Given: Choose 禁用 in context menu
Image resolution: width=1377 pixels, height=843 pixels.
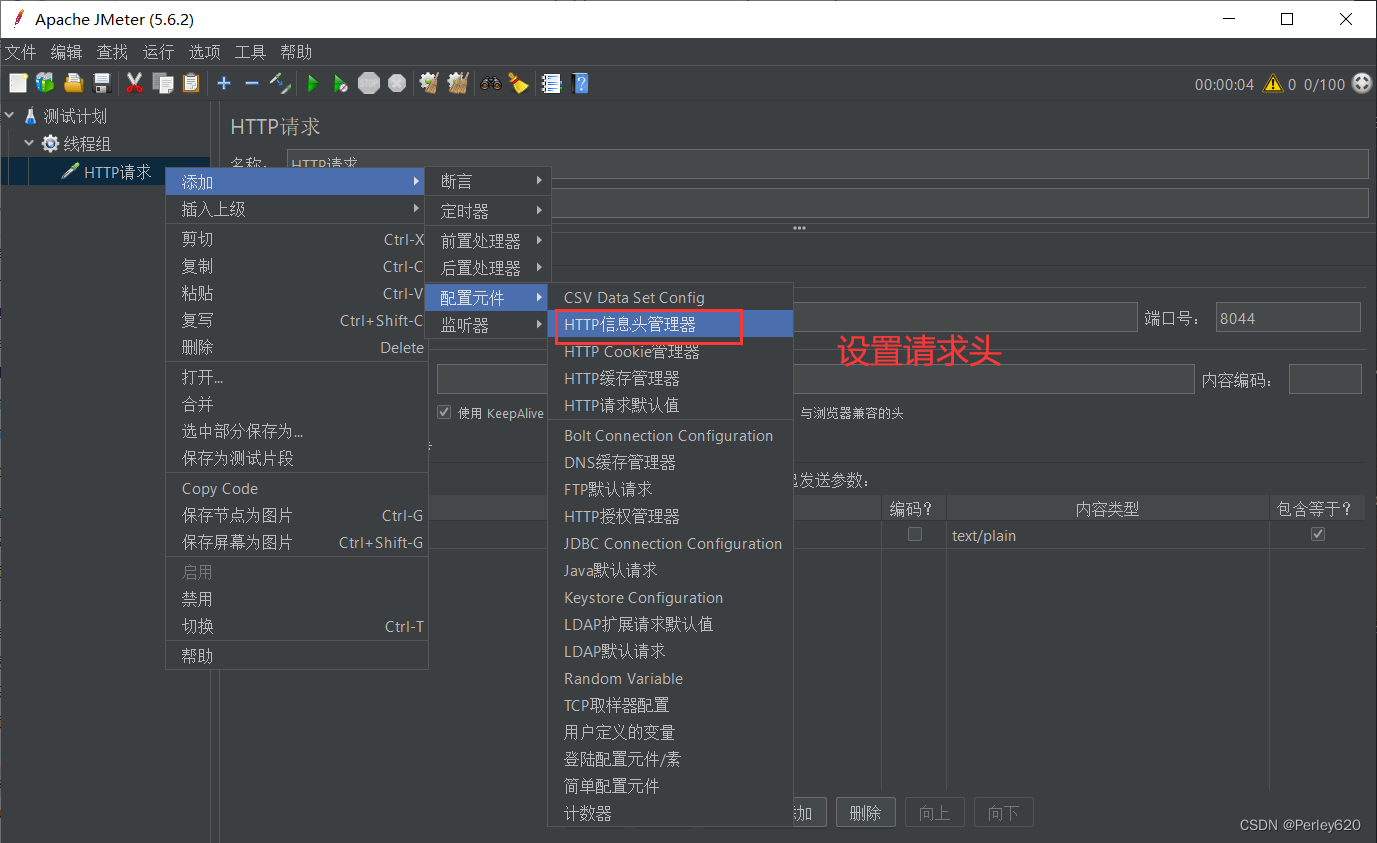Looking at the screenshot, I should tap(297, 599).
